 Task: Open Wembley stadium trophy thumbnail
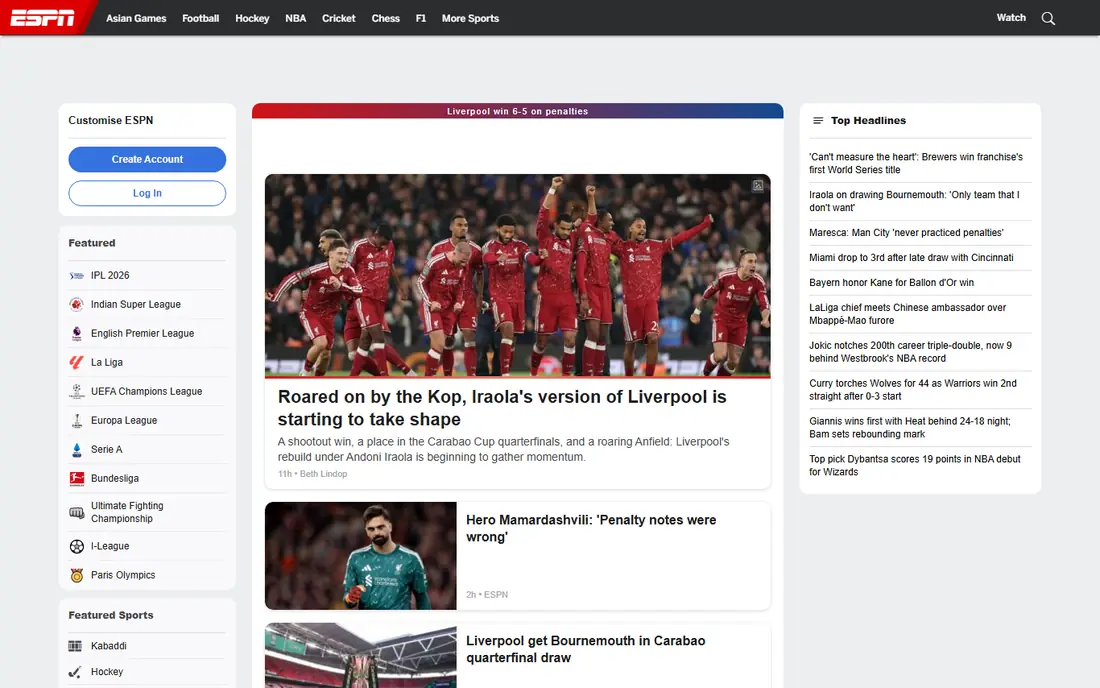coord(361,655)
